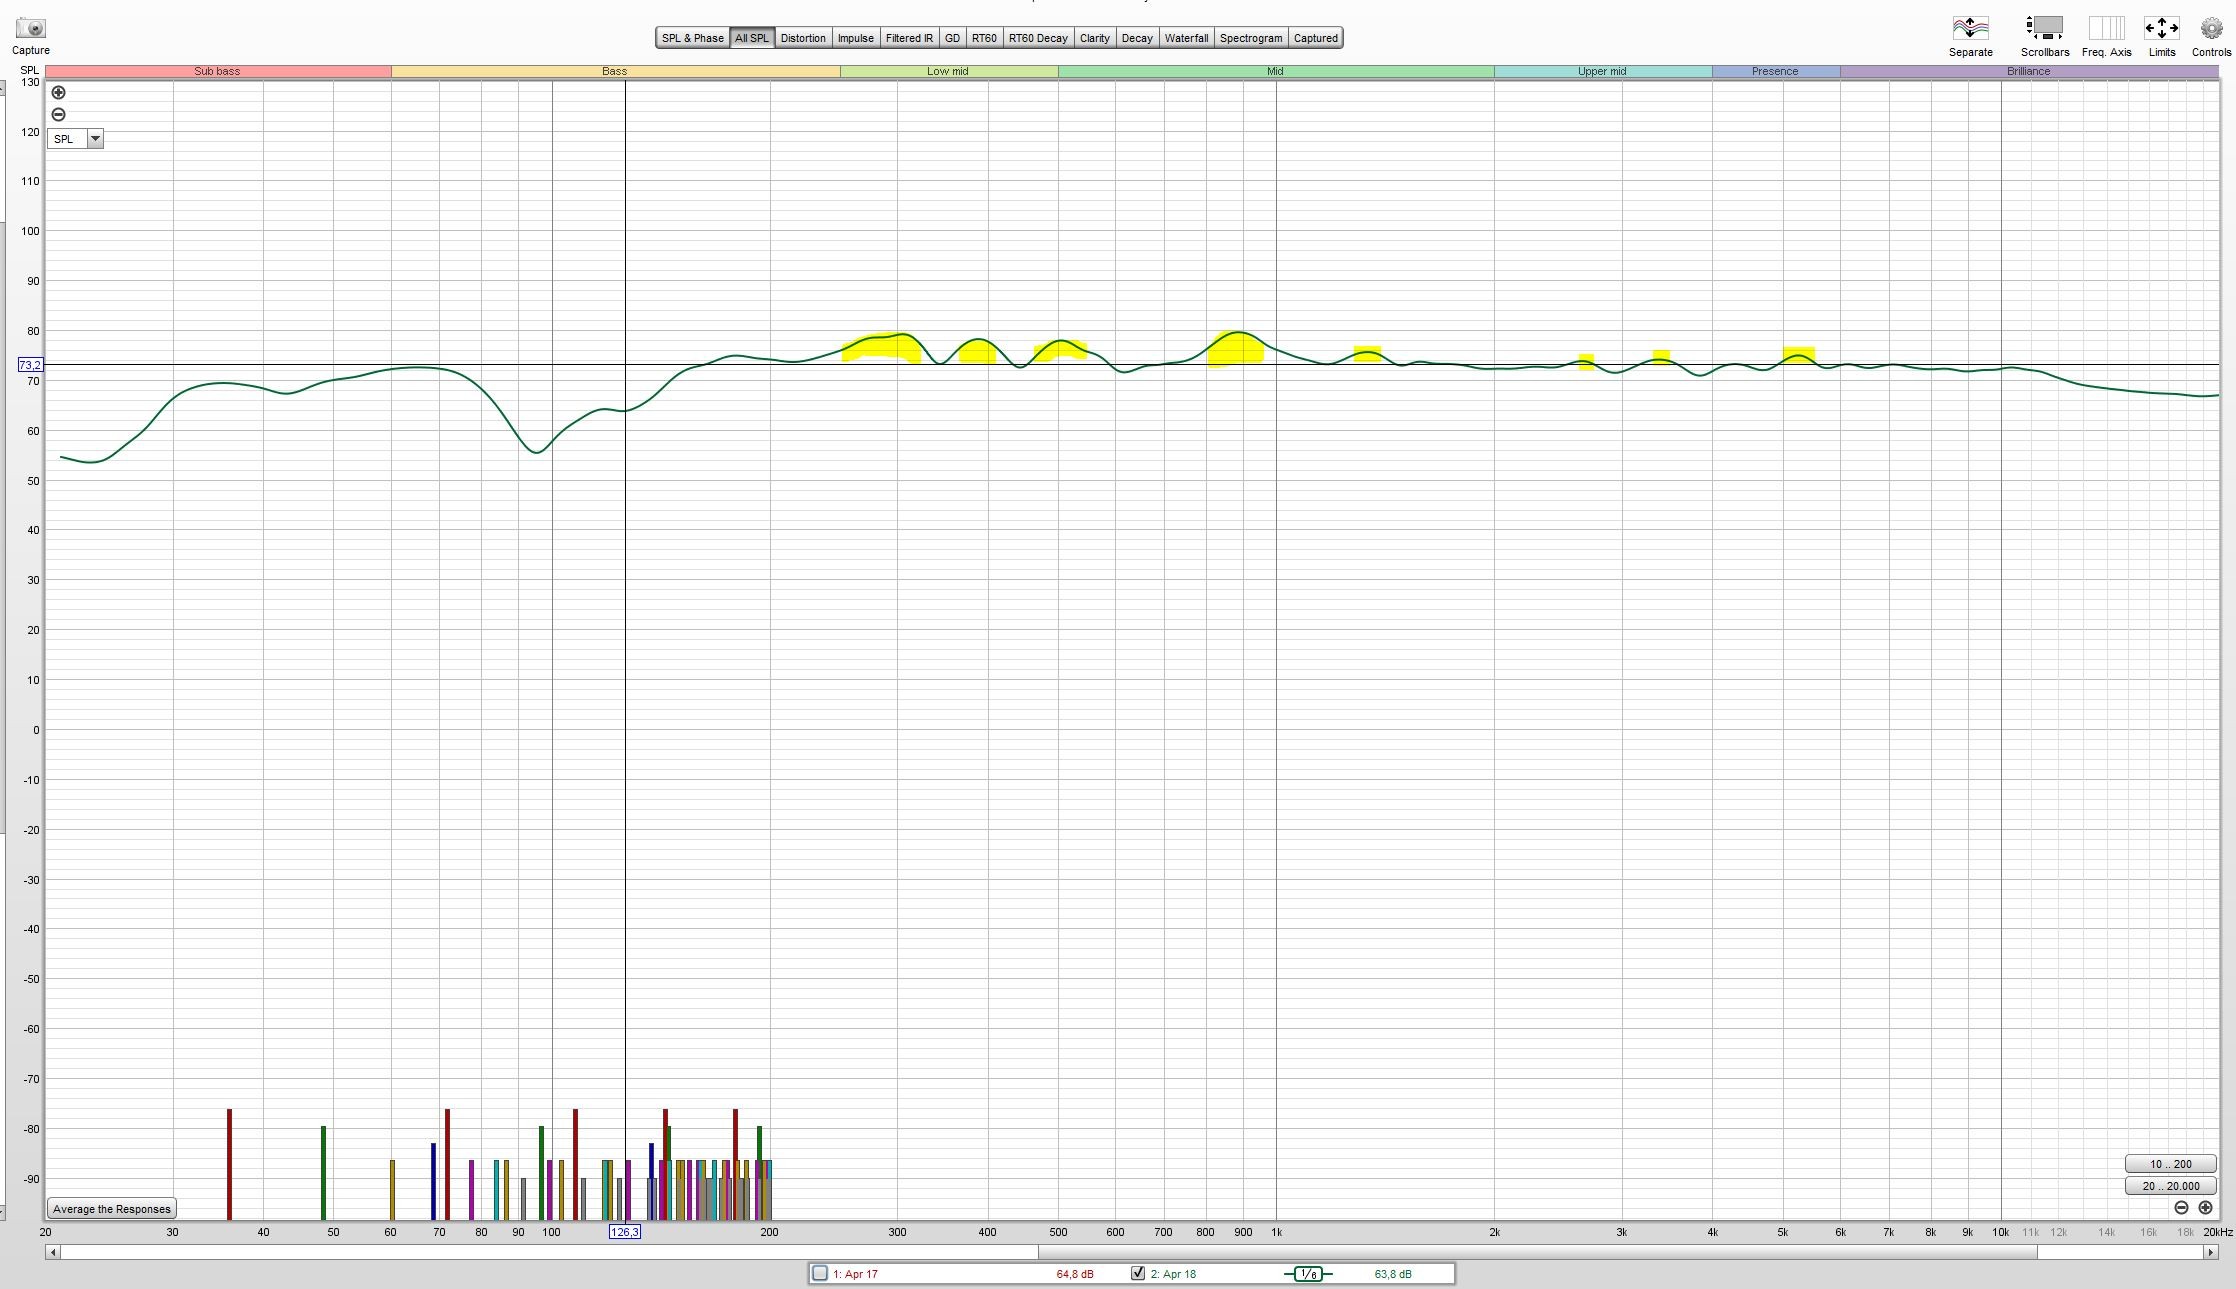2236x1289 pixels.
Task: Open the Controls gear icon
Action: click(2211, 28)
